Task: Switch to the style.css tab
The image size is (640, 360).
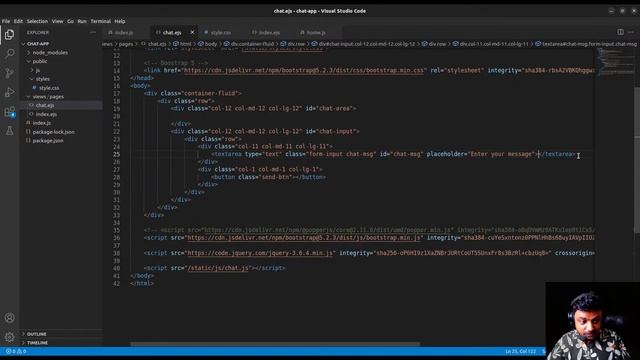Action: point(221,33)
